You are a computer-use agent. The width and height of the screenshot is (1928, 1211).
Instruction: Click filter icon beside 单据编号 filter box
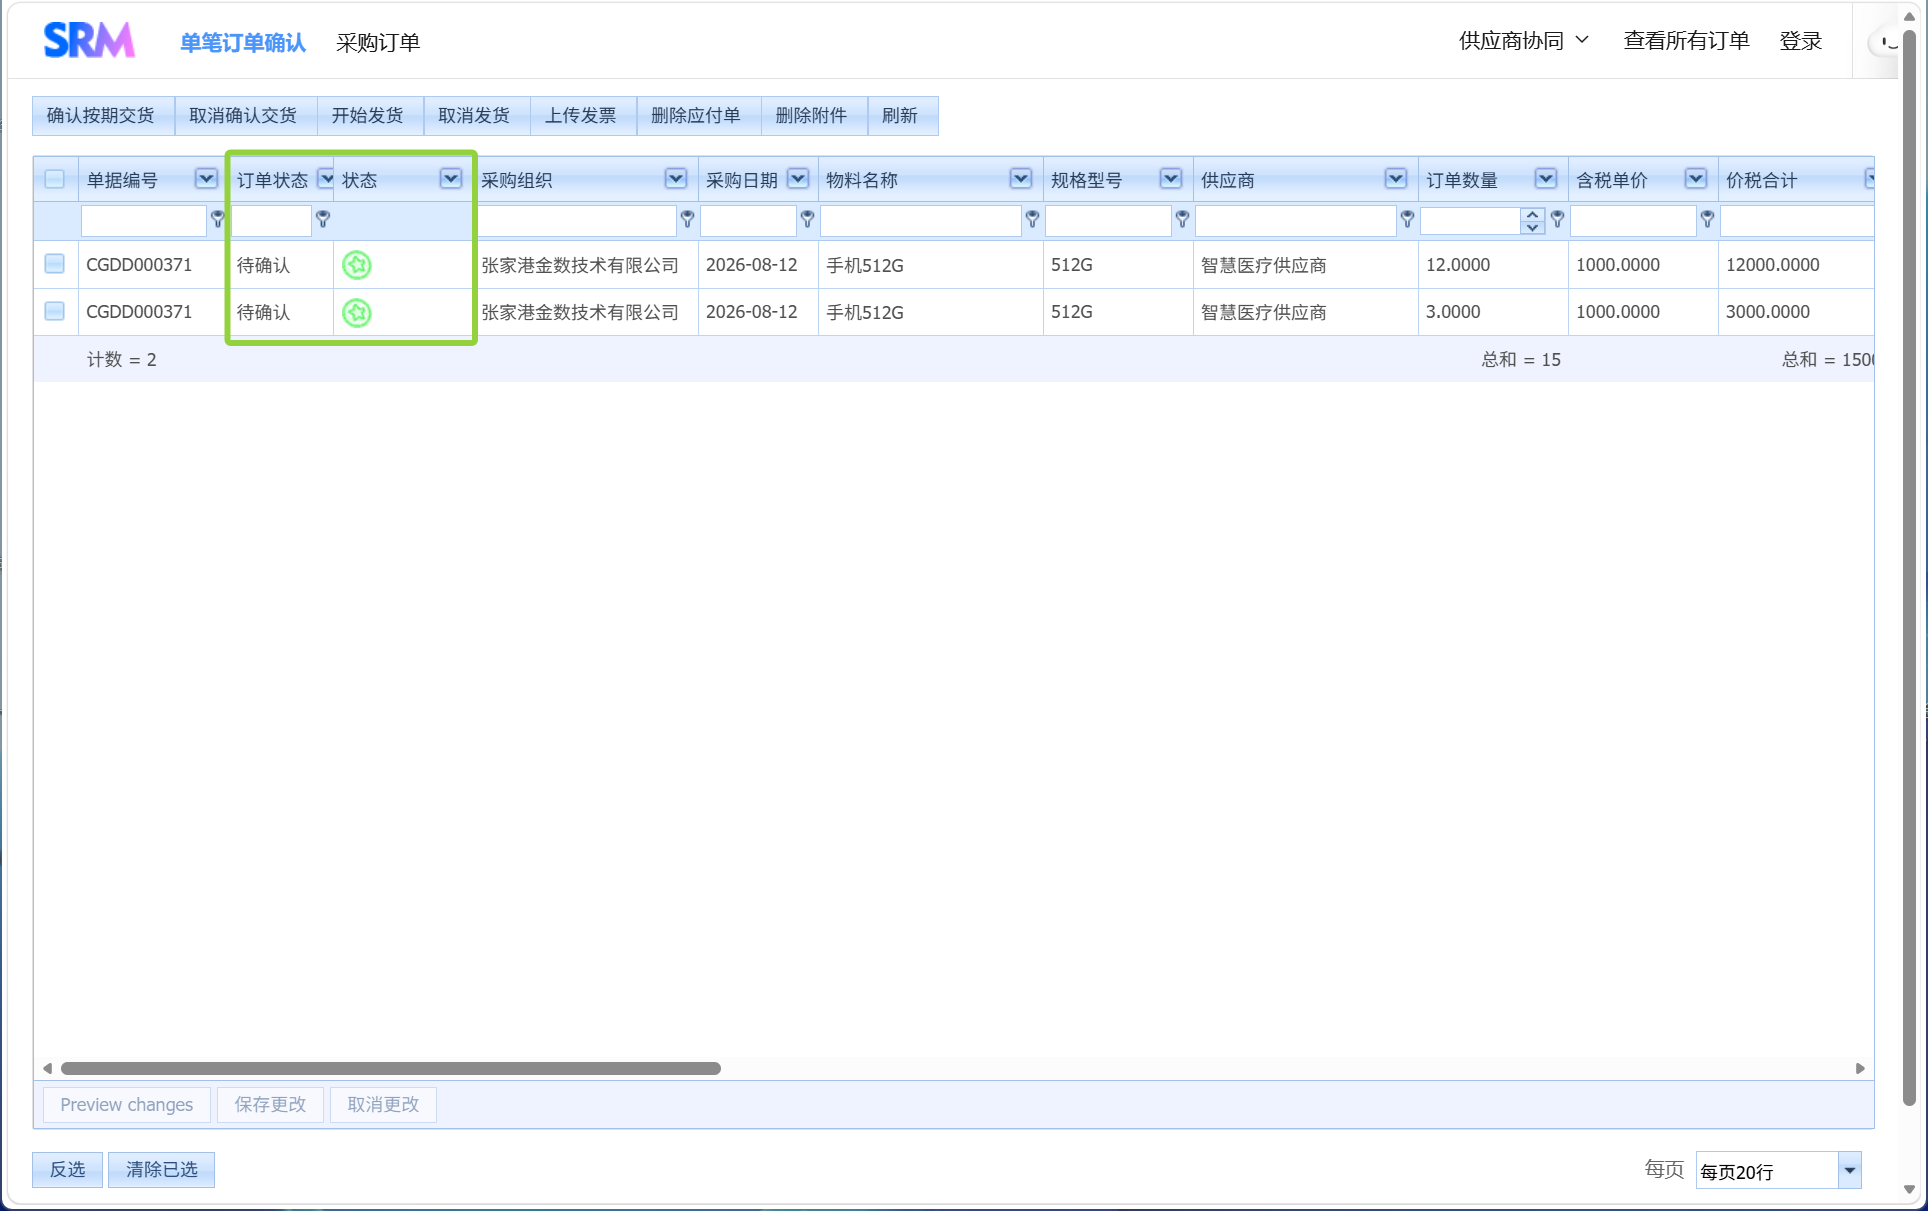pyautogui.click(x=217, y=219)
